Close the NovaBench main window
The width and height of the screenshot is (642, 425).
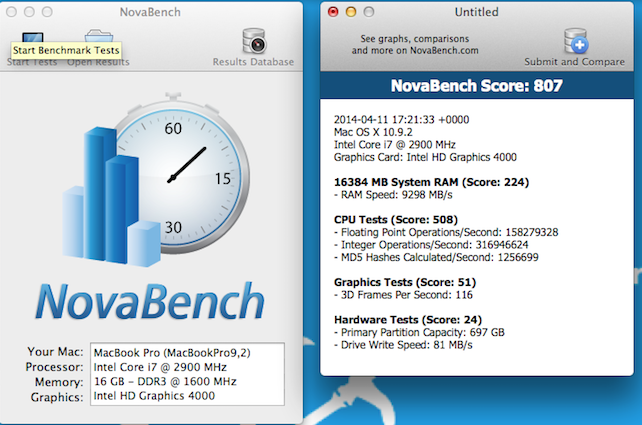click(12, 12)
